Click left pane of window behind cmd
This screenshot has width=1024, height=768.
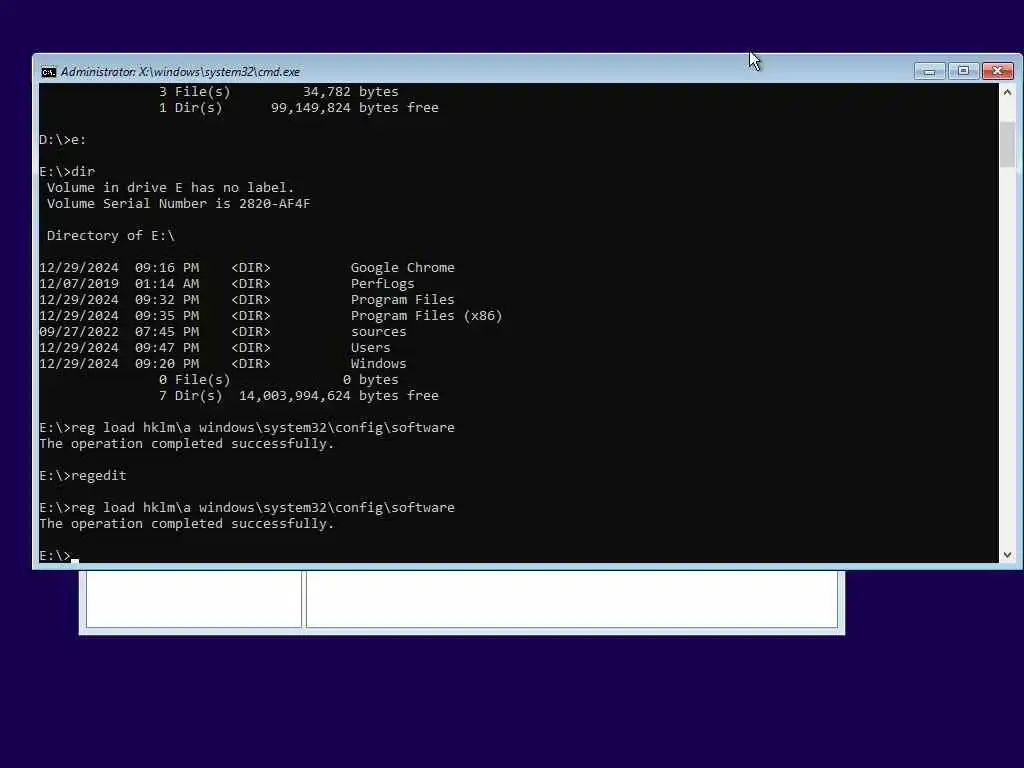[x=194, y=599]
